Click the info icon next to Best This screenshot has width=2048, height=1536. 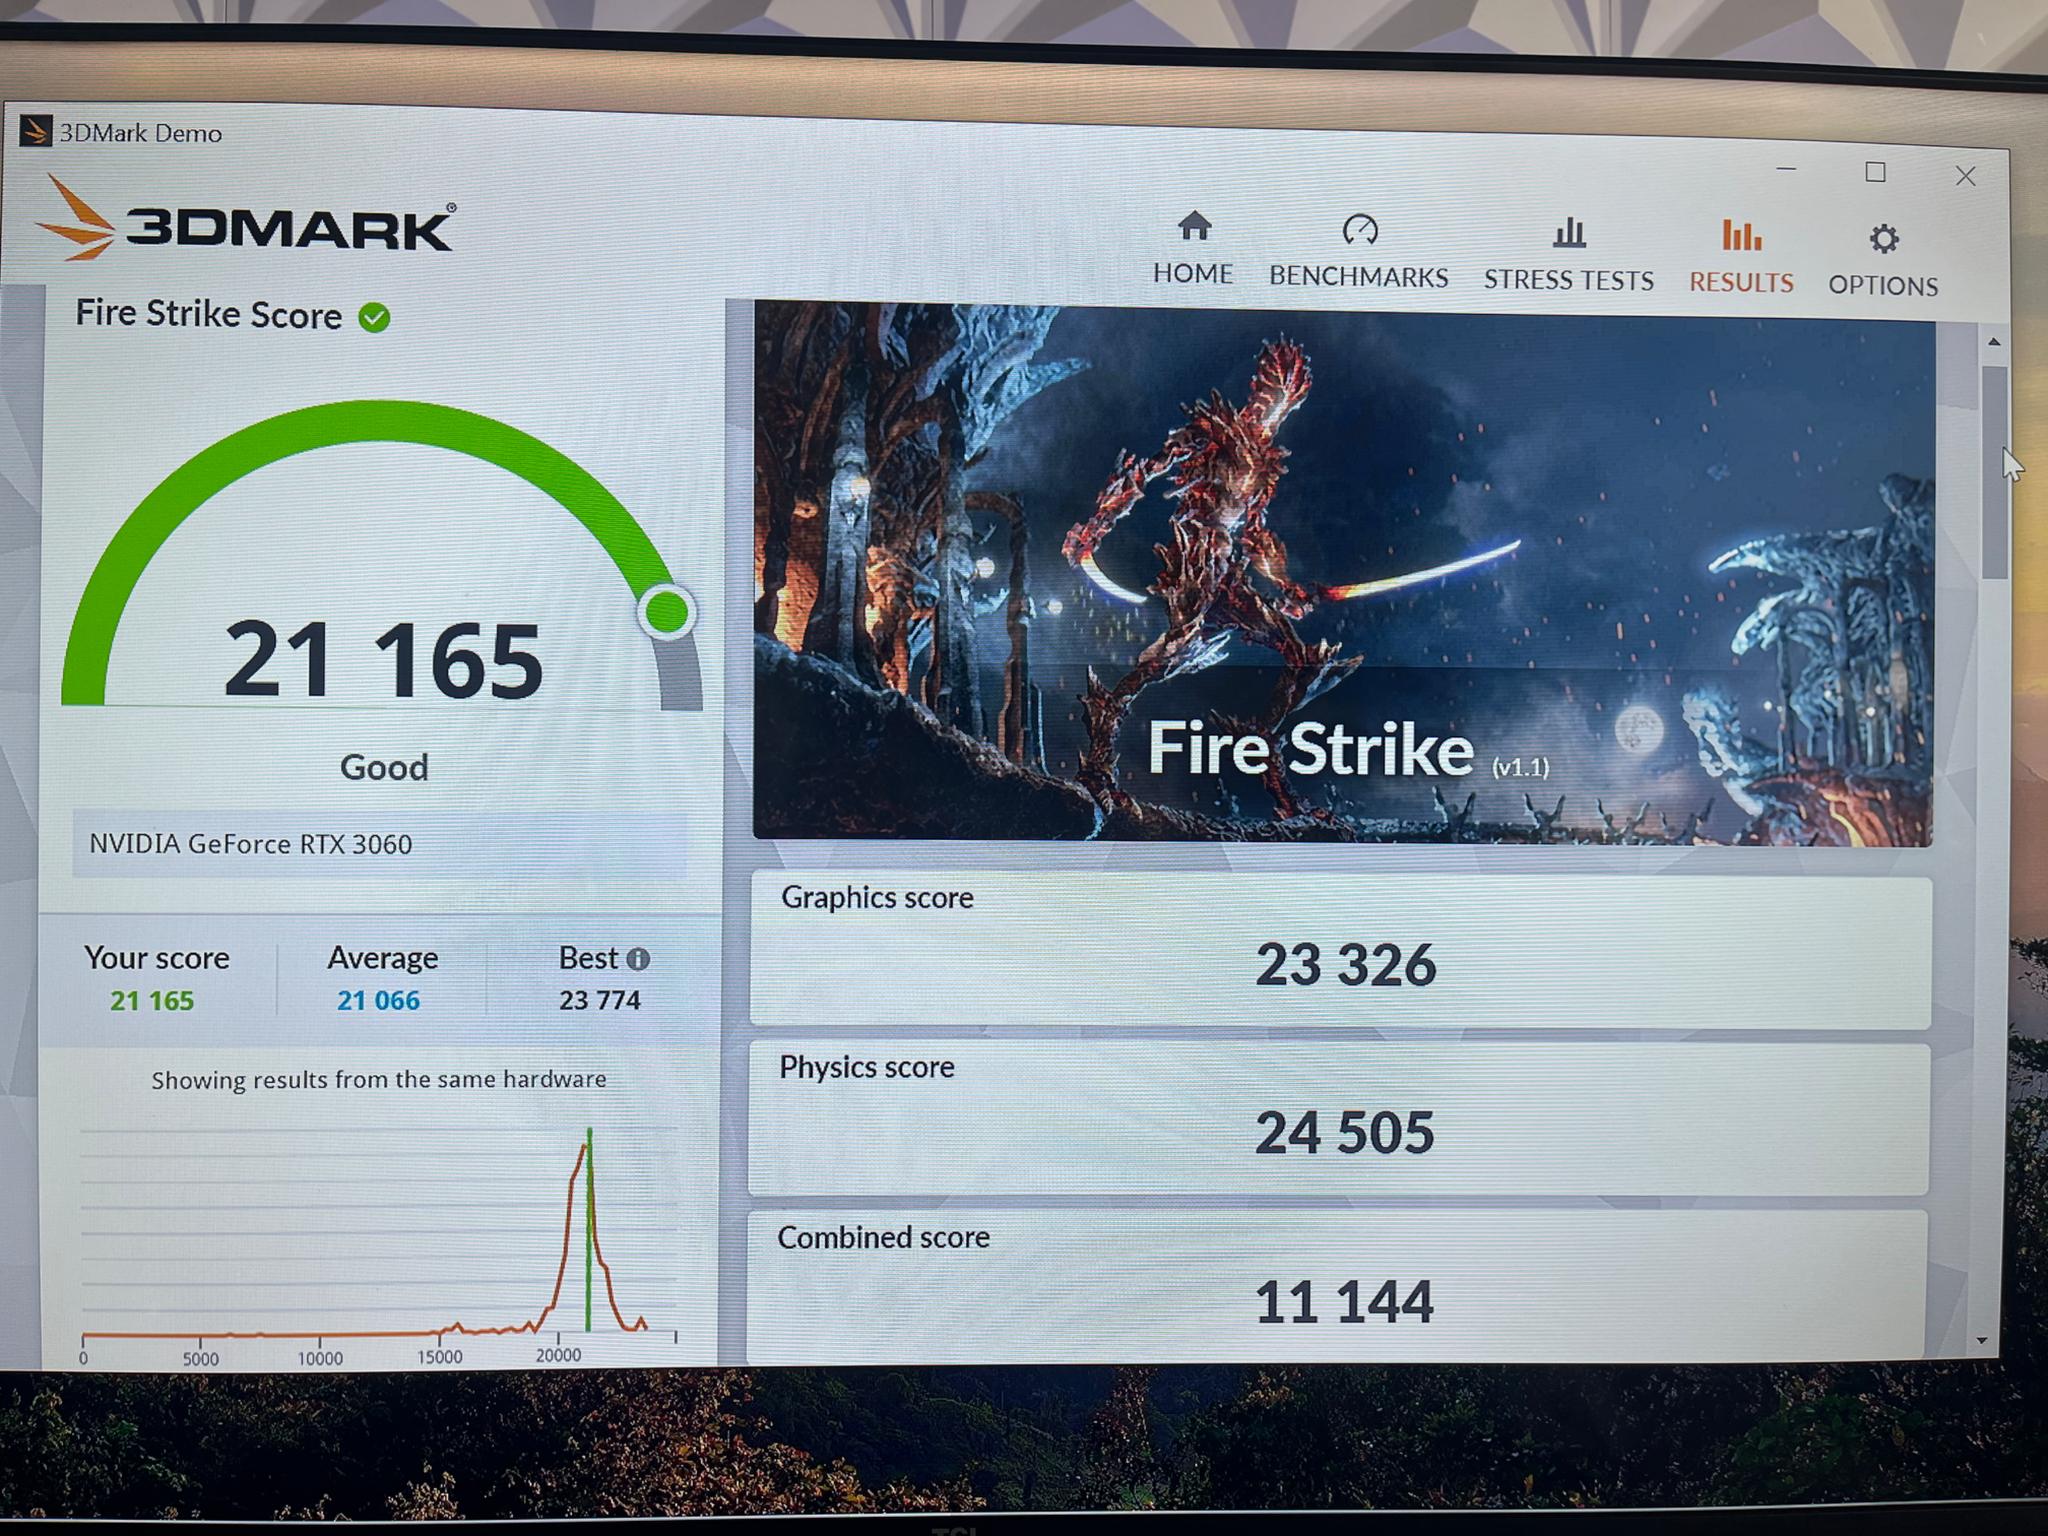[x=638, y=959]
